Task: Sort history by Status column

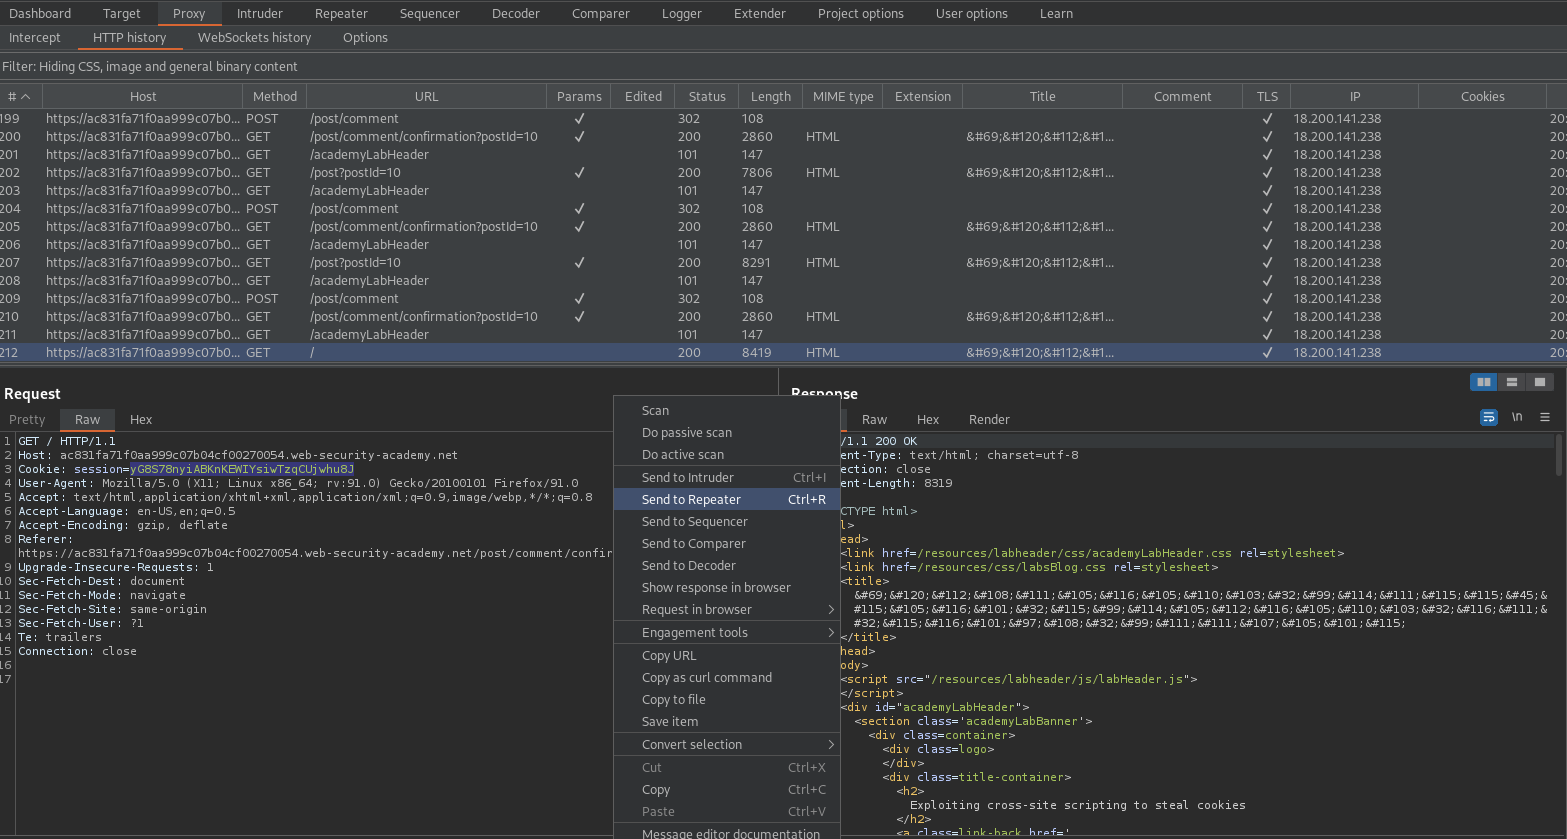Action: (x=707, y=97)
